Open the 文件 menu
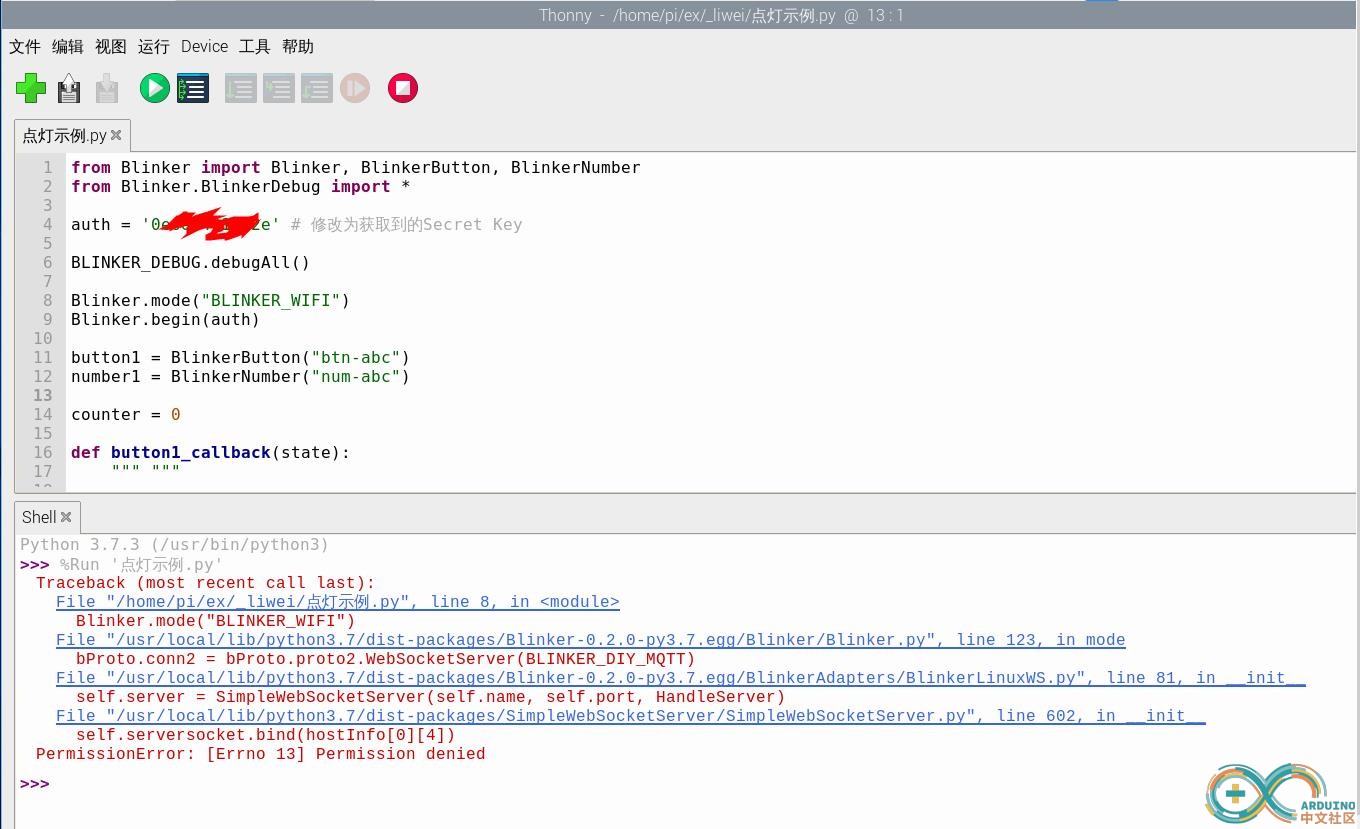 25,46
